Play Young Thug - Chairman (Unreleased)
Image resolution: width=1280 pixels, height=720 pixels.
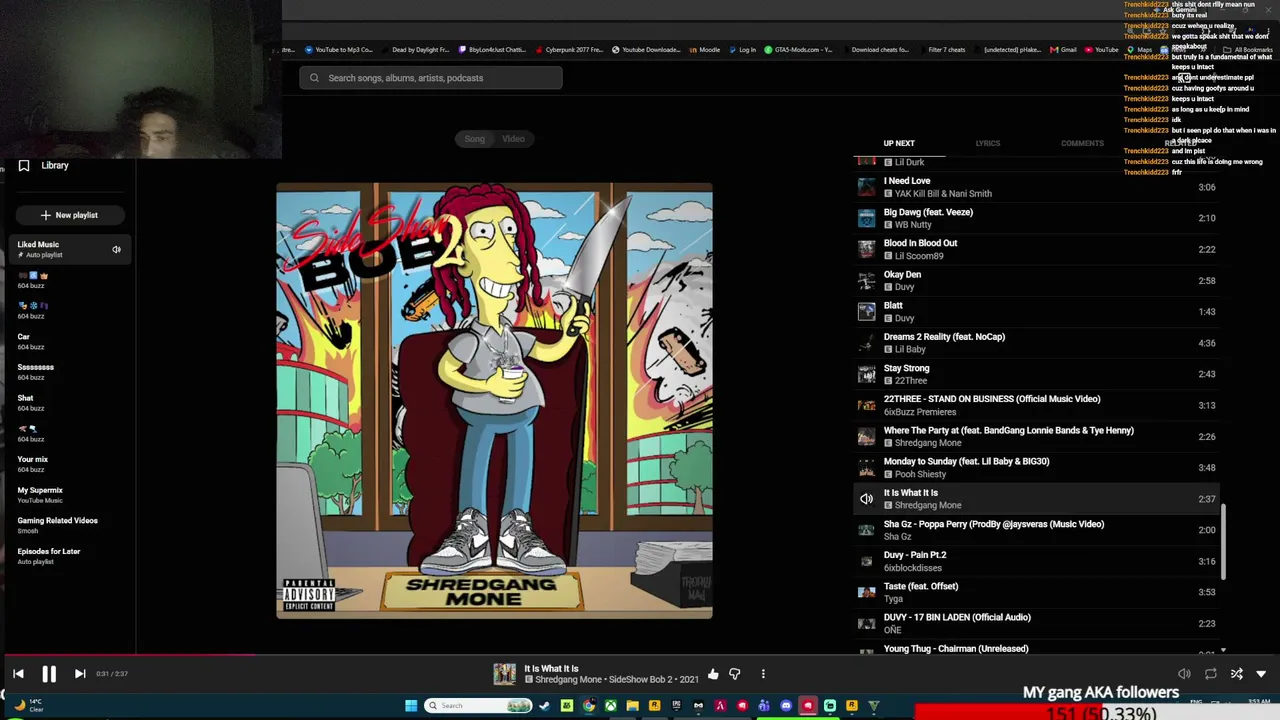1038,649
